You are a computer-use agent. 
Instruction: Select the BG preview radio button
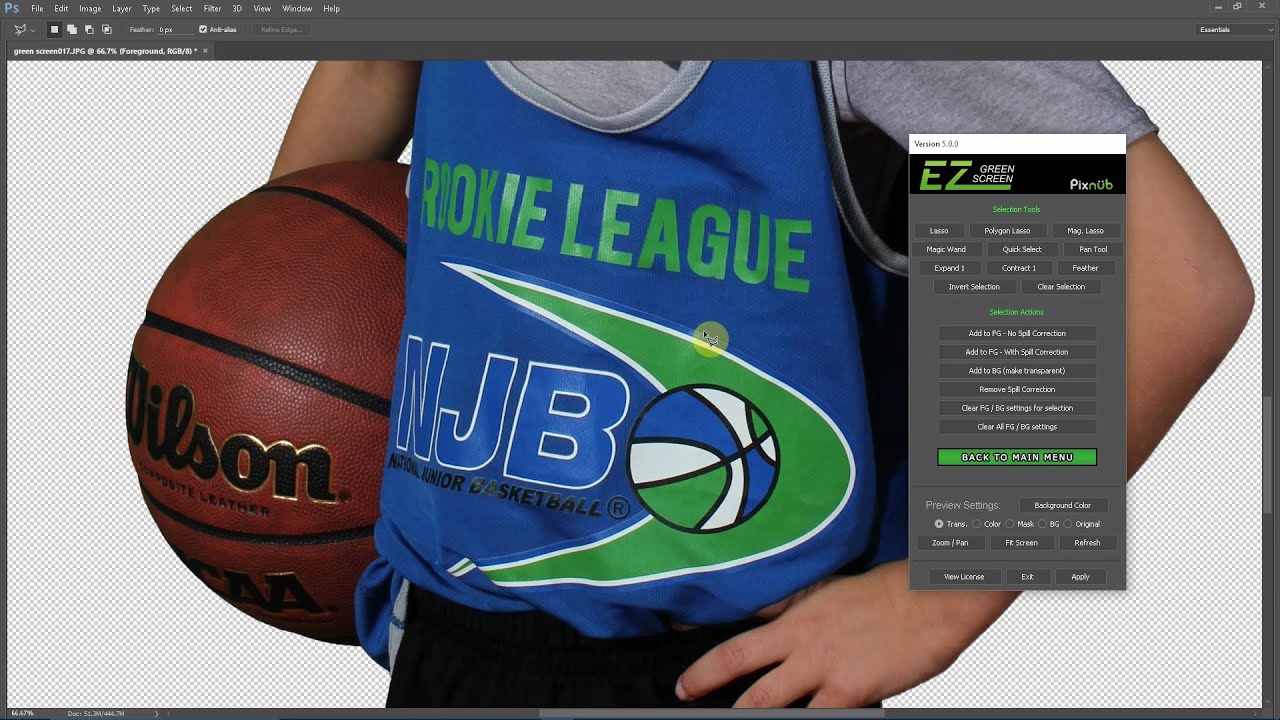tap(1043, 524)
